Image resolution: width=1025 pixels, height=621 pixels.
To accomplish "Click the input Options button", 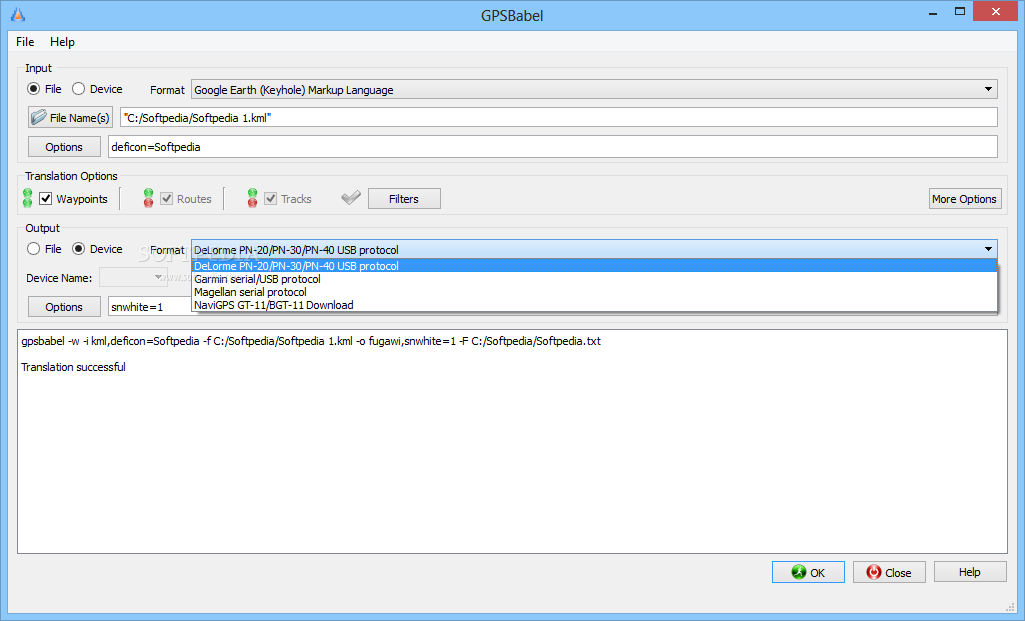I will (64, 147).
